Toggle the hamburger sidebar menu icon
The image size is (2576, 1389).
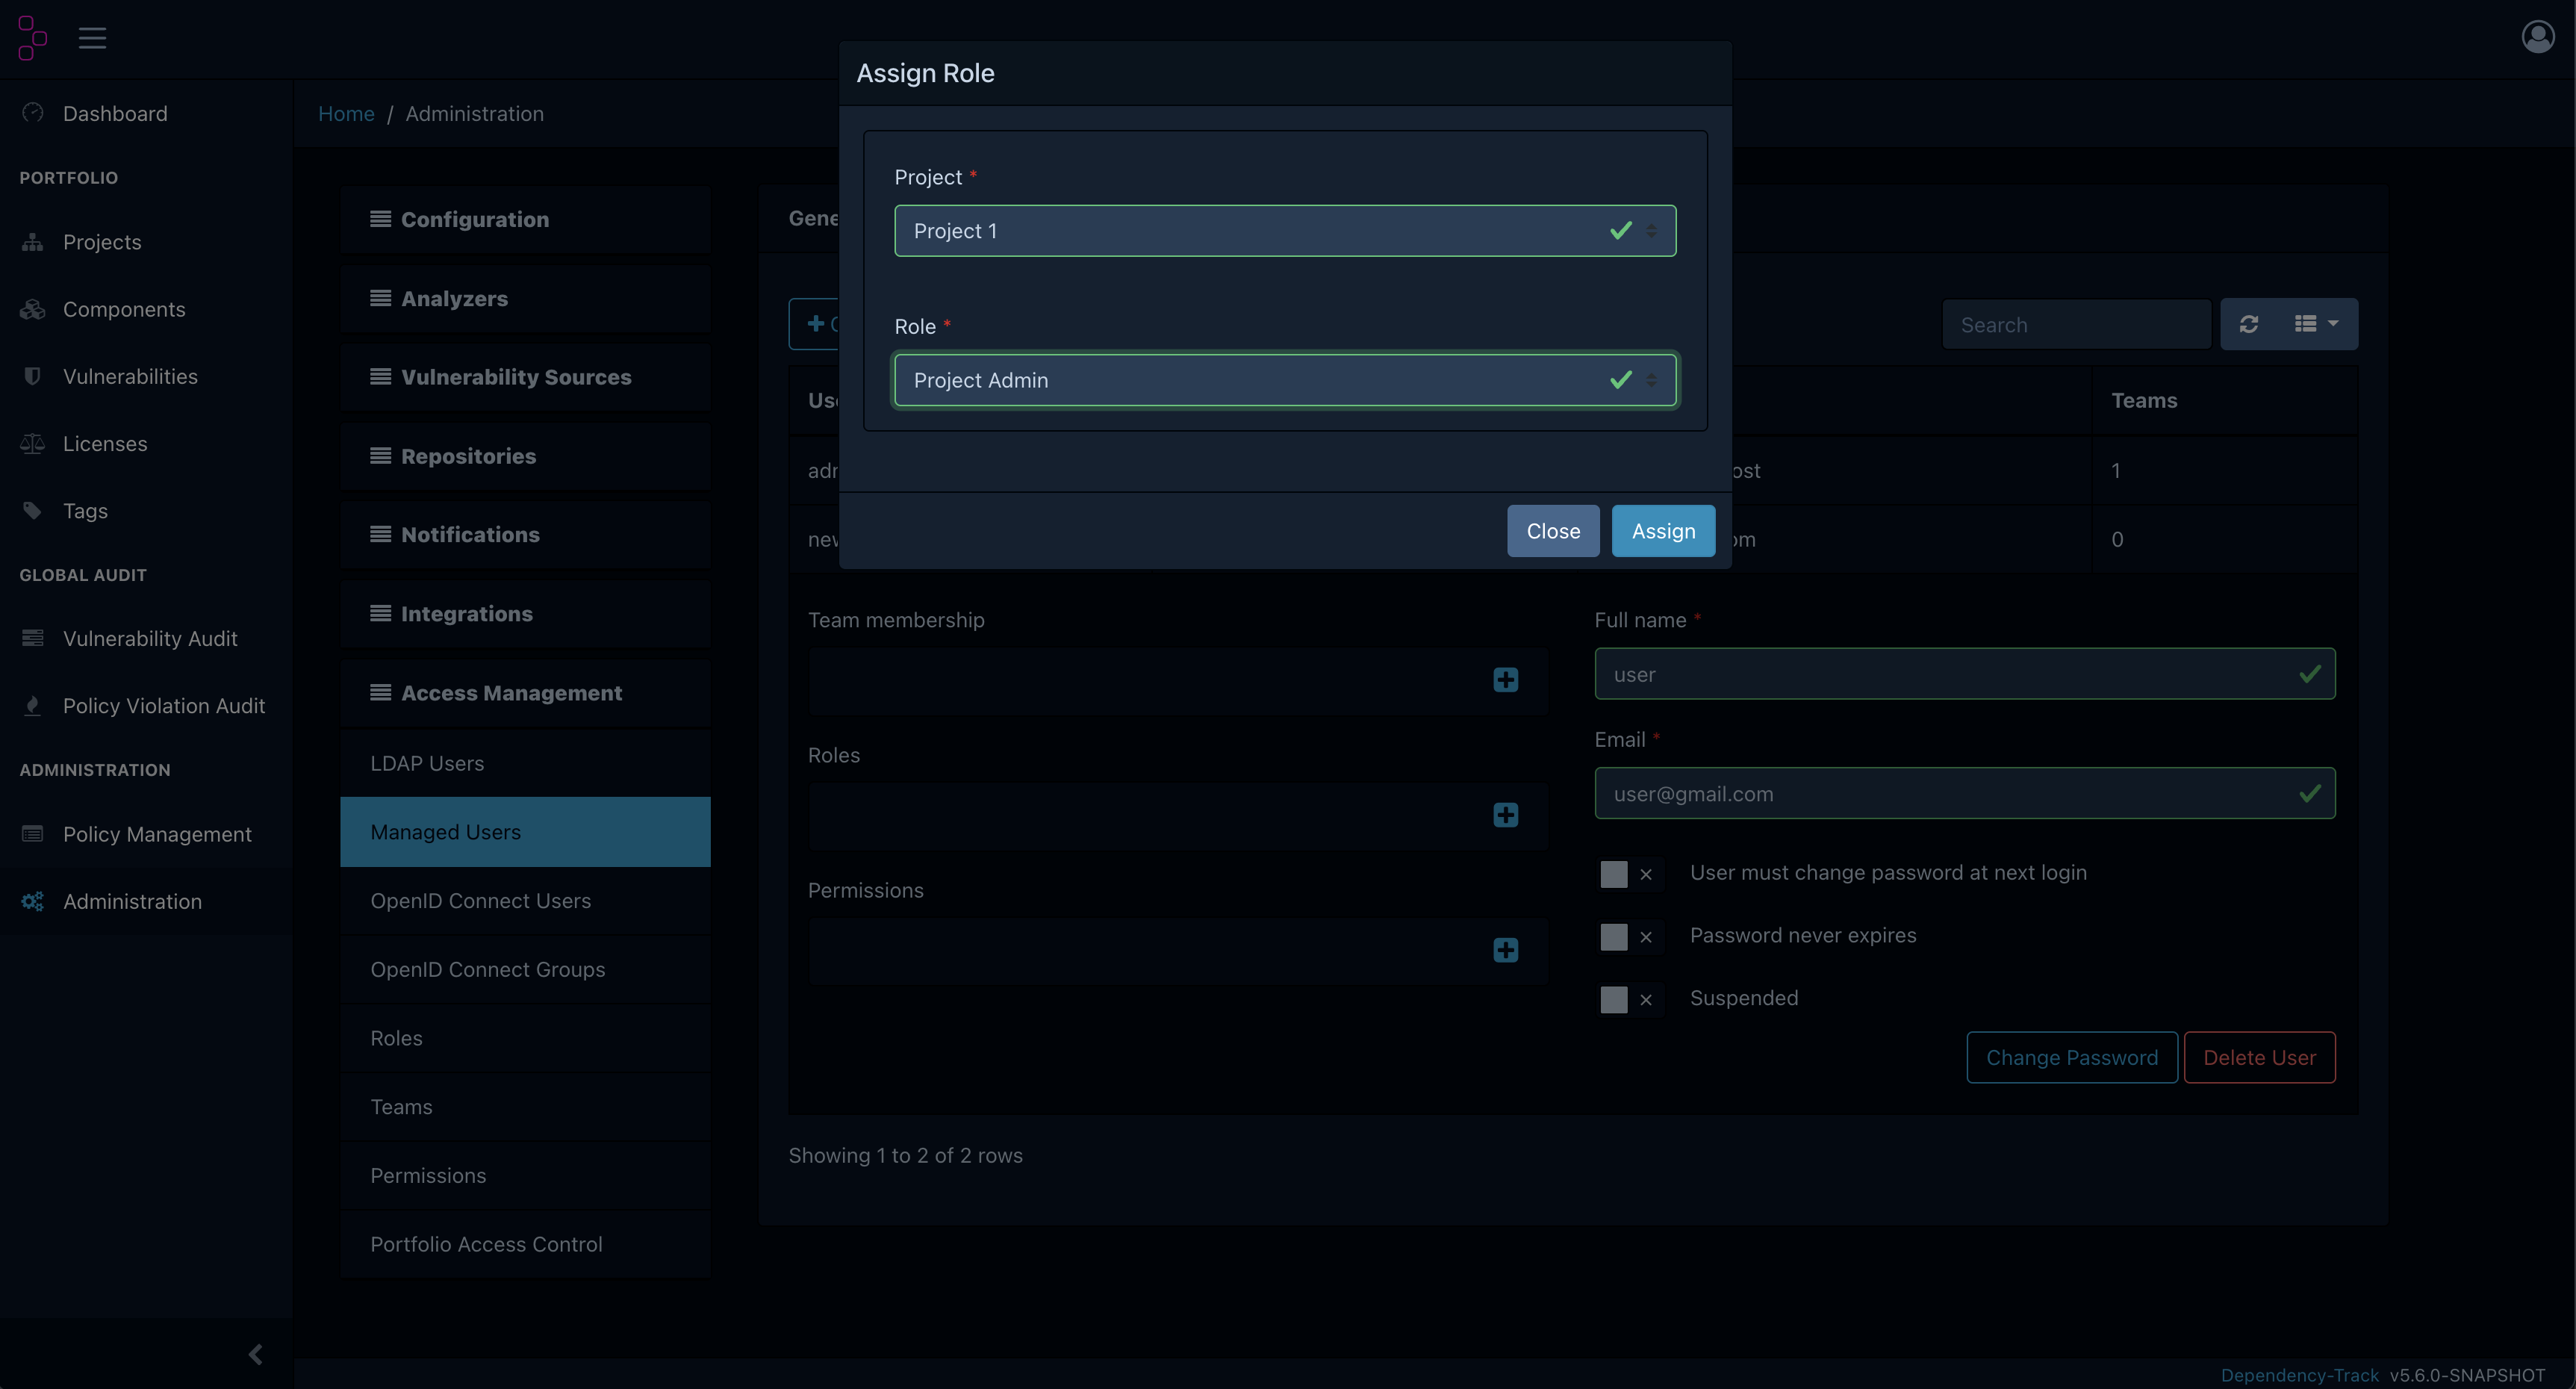pyautogui.click(x=92, y=38)
